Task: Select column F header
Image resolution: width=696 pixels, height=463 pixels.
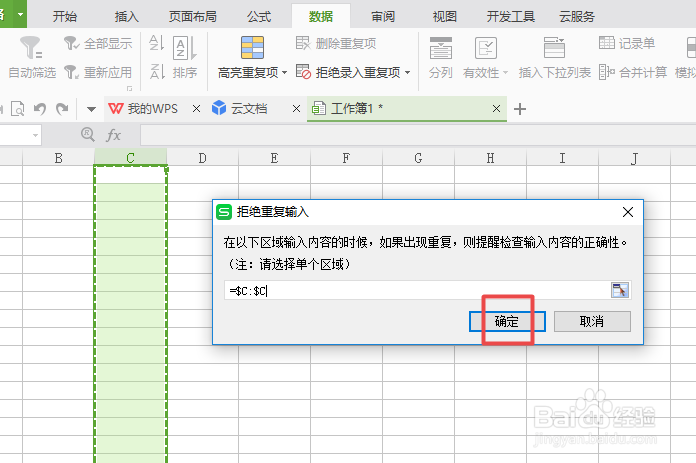Action: click(x=346, y=158)
